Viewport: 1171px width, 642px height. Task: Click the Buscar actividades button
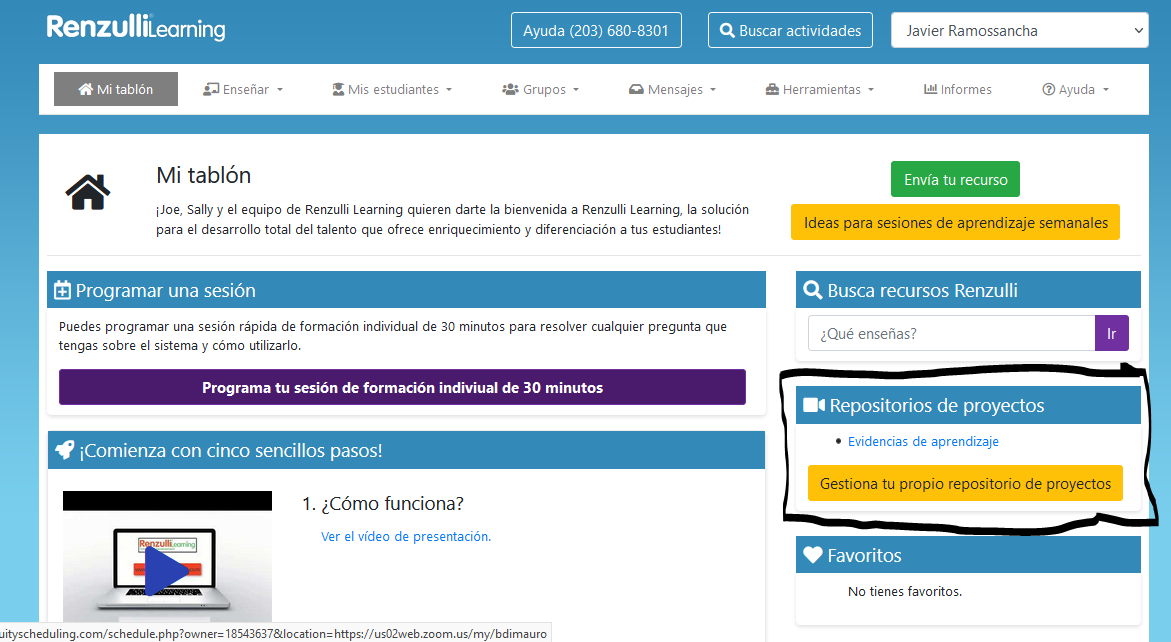(x=790, y=31)
